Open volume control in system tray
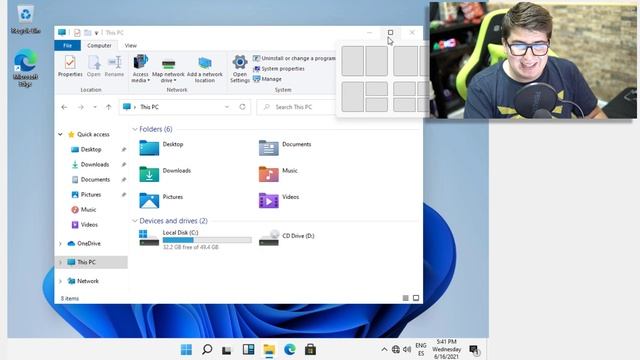 pyautogui.click(x=407, y=349)
